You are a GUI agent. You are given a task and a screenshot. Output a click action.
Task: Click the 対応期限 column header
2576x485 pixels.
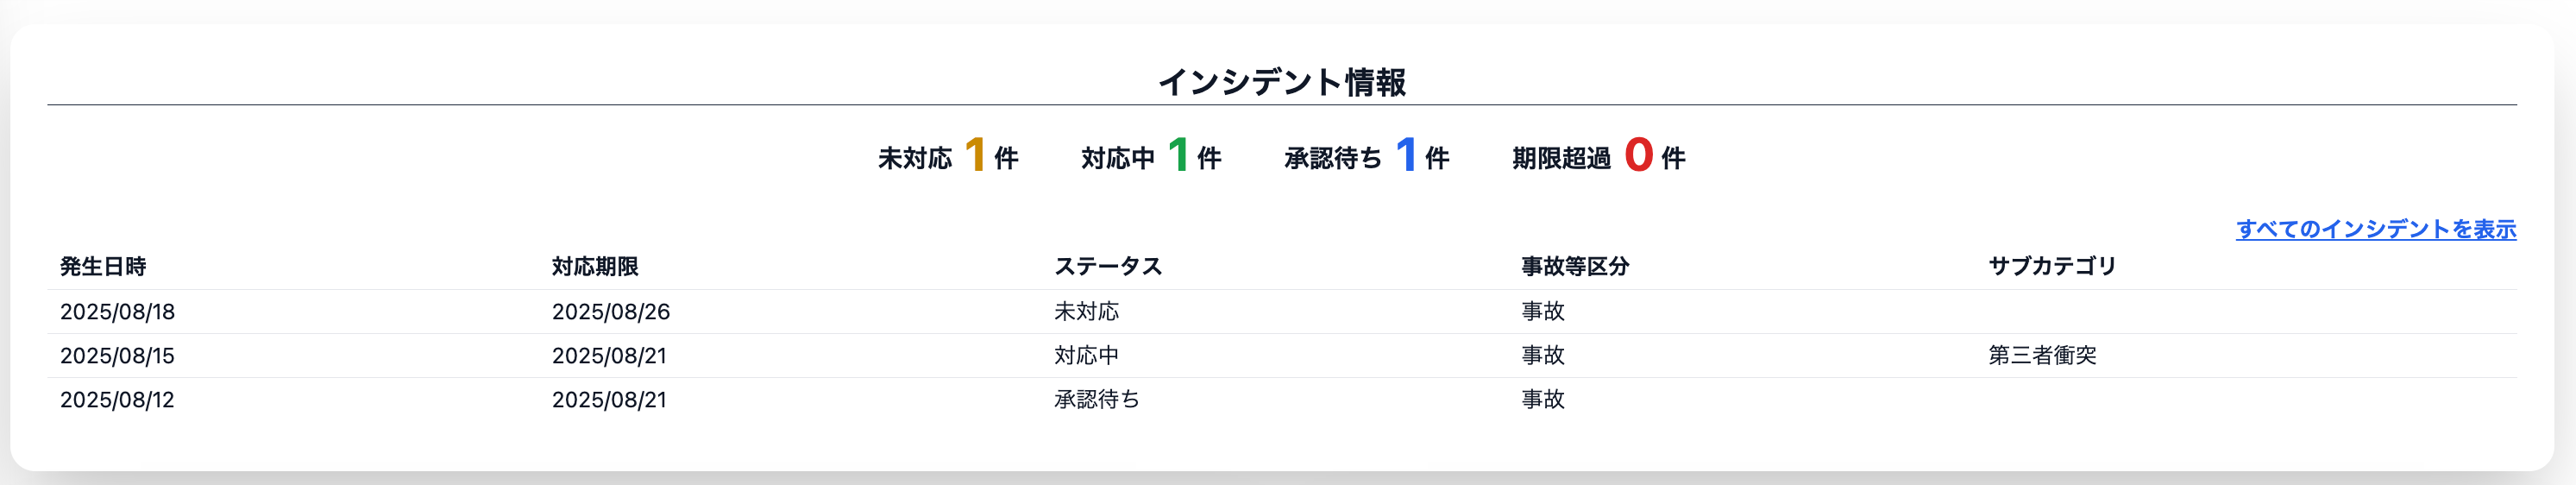[595, 266]
